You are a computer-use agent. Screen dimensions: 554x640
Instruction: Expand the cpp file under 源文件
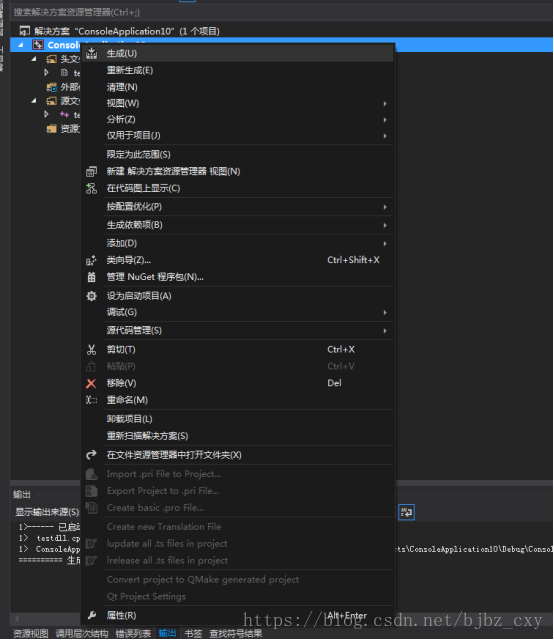46,114
